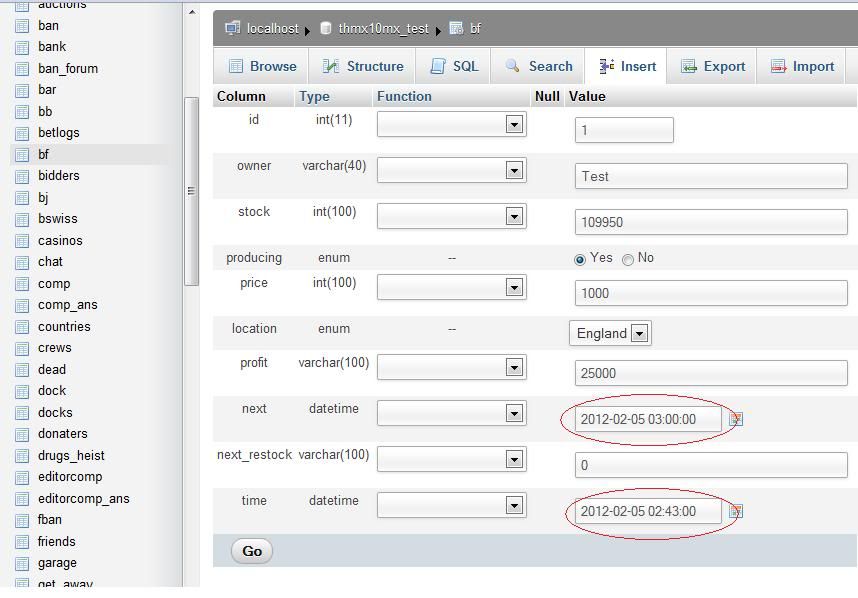Click the table icon beside bank
The image size is (858, 598).
pyautogui.click(x=22, y=47)
